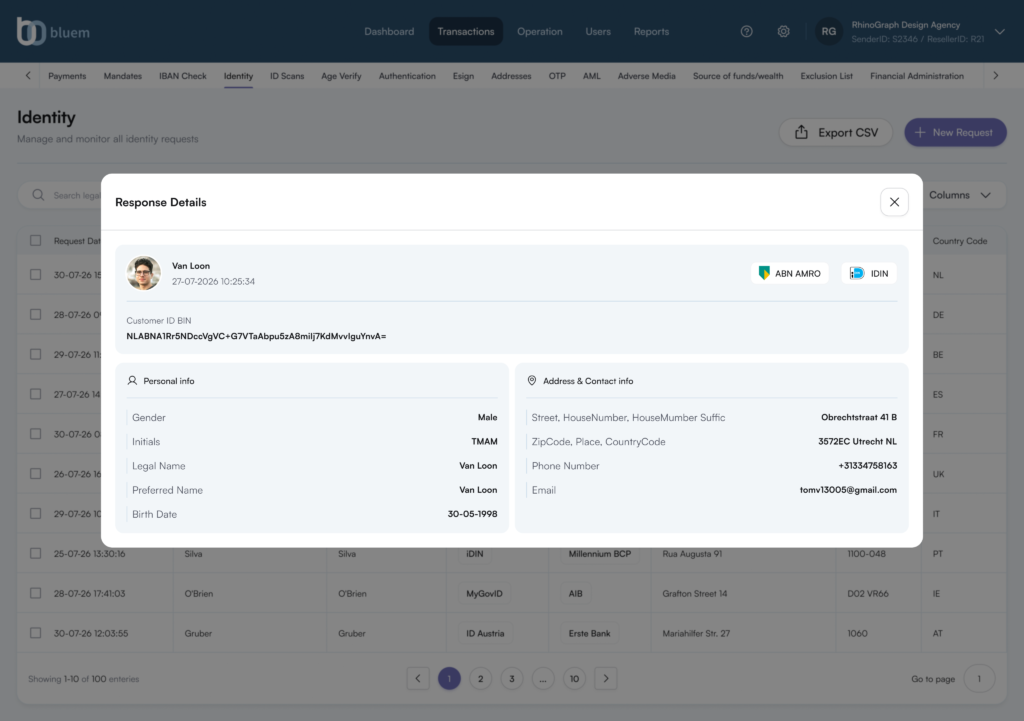Click the bluem logo
The width and height of the screenshot is (1024, 721).
[53, 31]
